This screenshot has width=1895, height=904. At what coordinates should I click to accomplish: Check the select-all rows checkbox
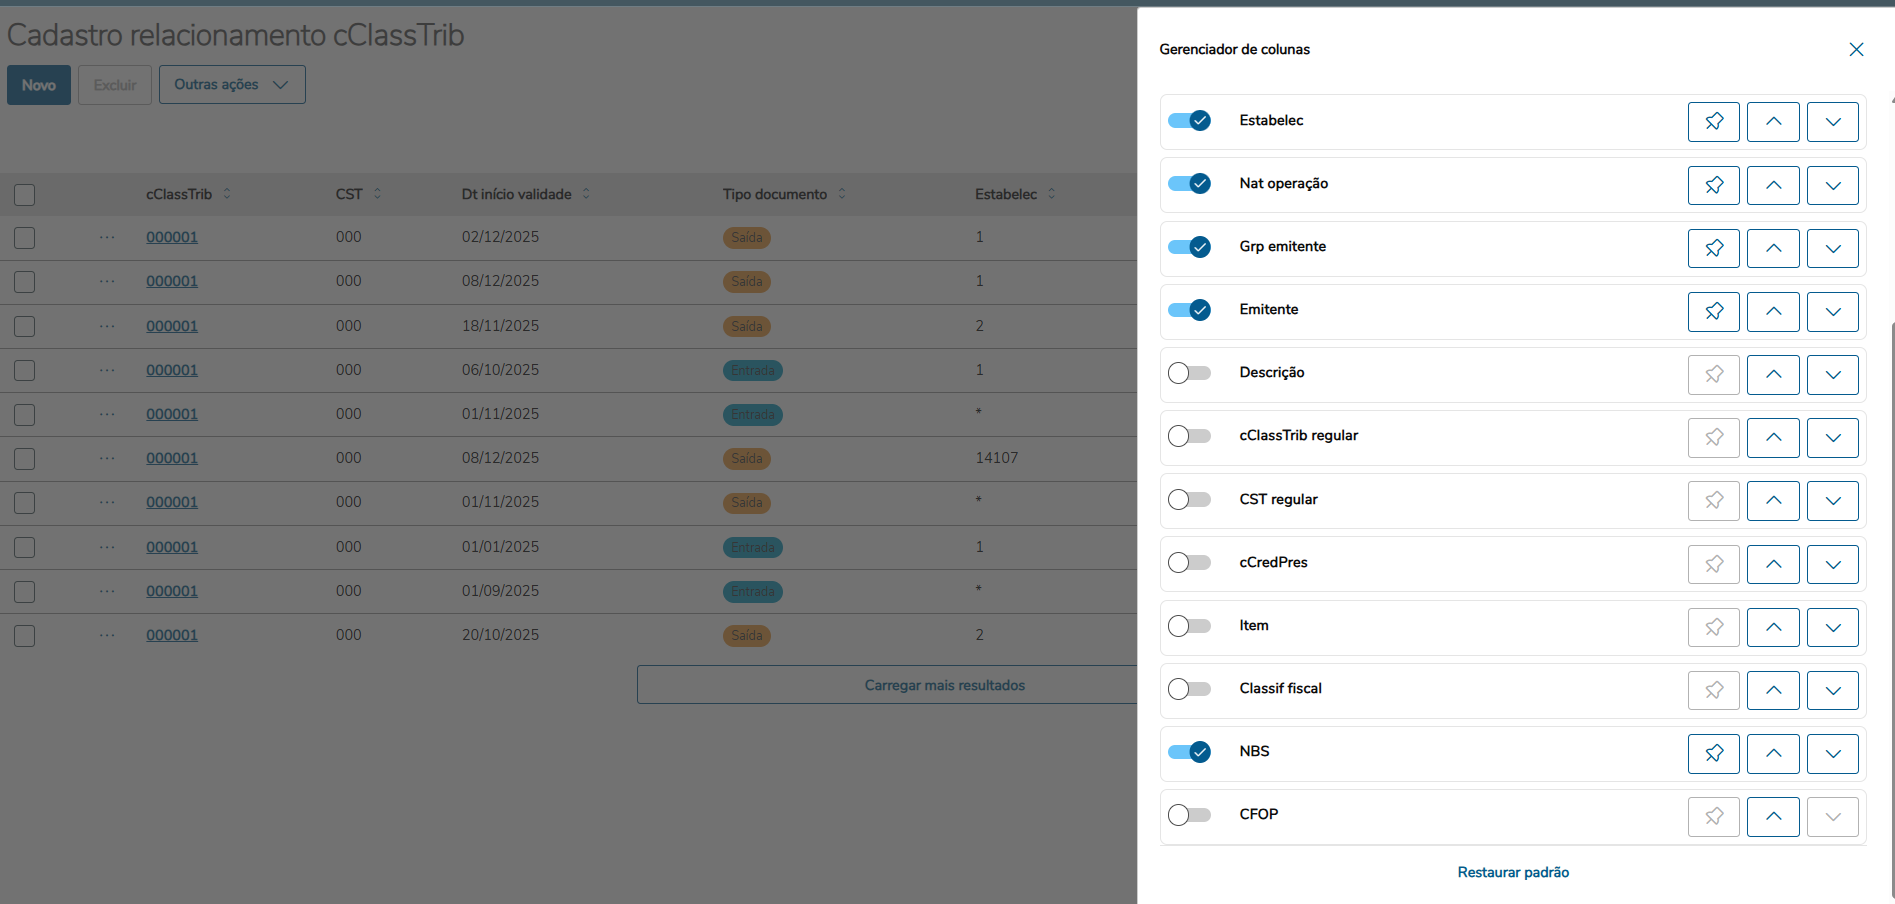tap(25, 195)
